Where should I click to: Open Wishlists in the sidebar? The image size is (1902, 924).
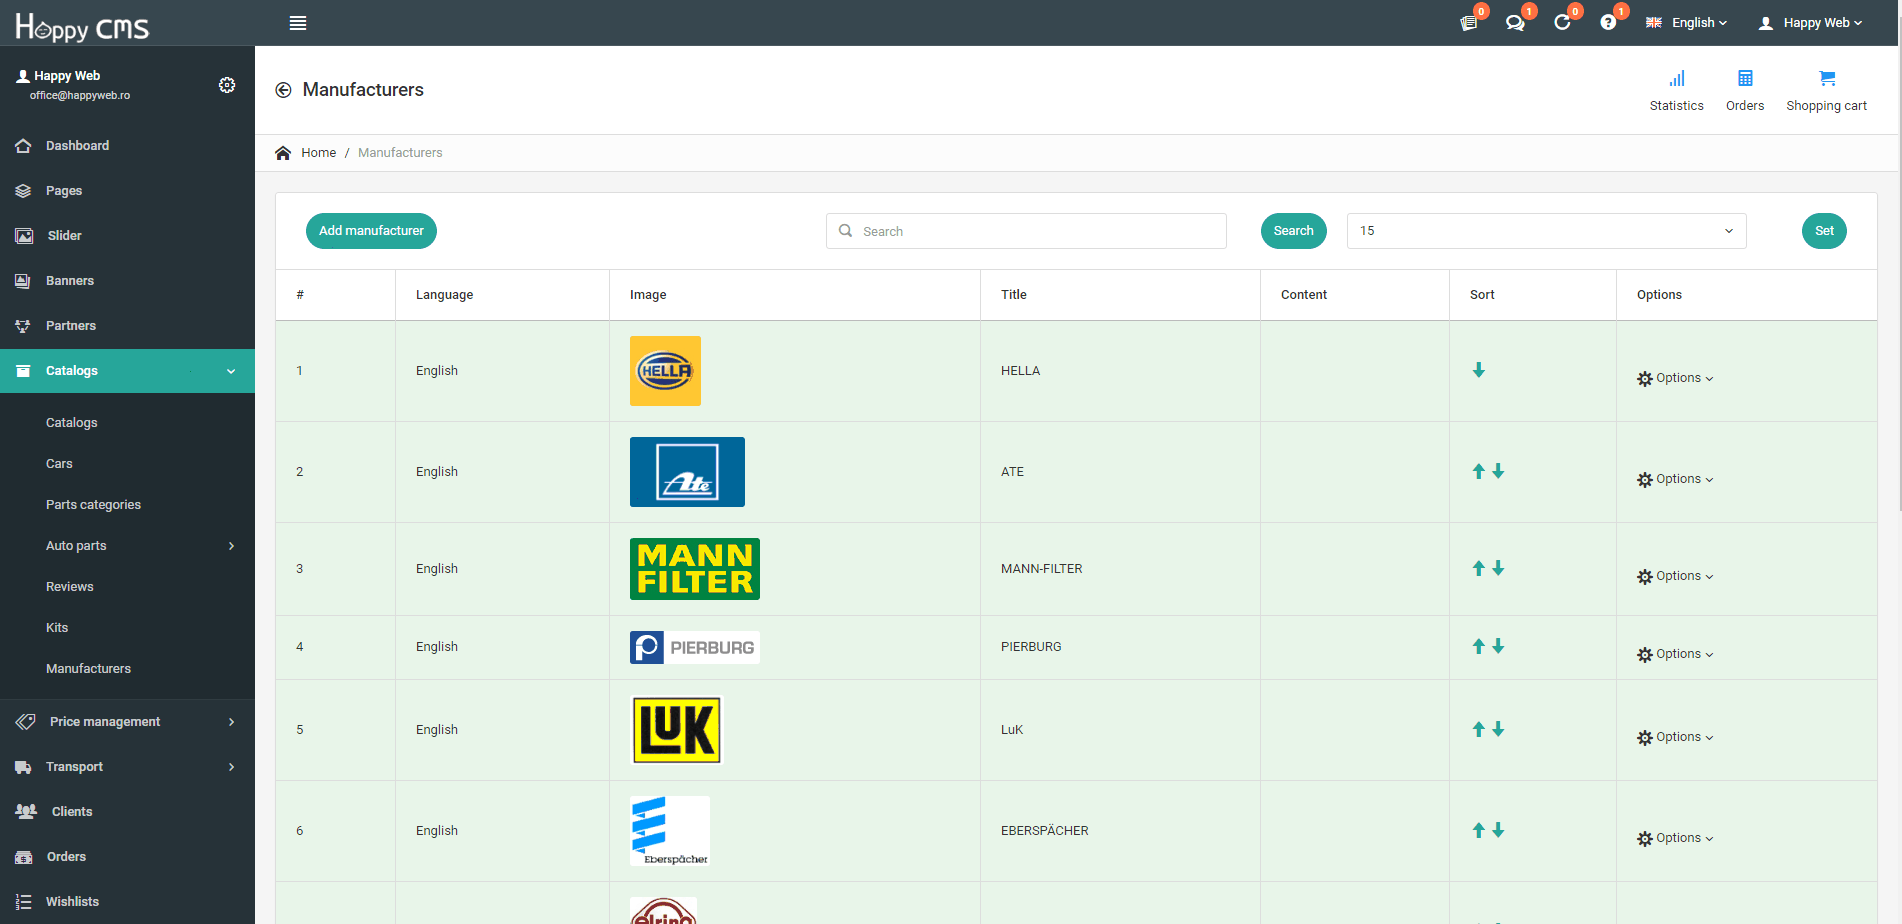127,902
